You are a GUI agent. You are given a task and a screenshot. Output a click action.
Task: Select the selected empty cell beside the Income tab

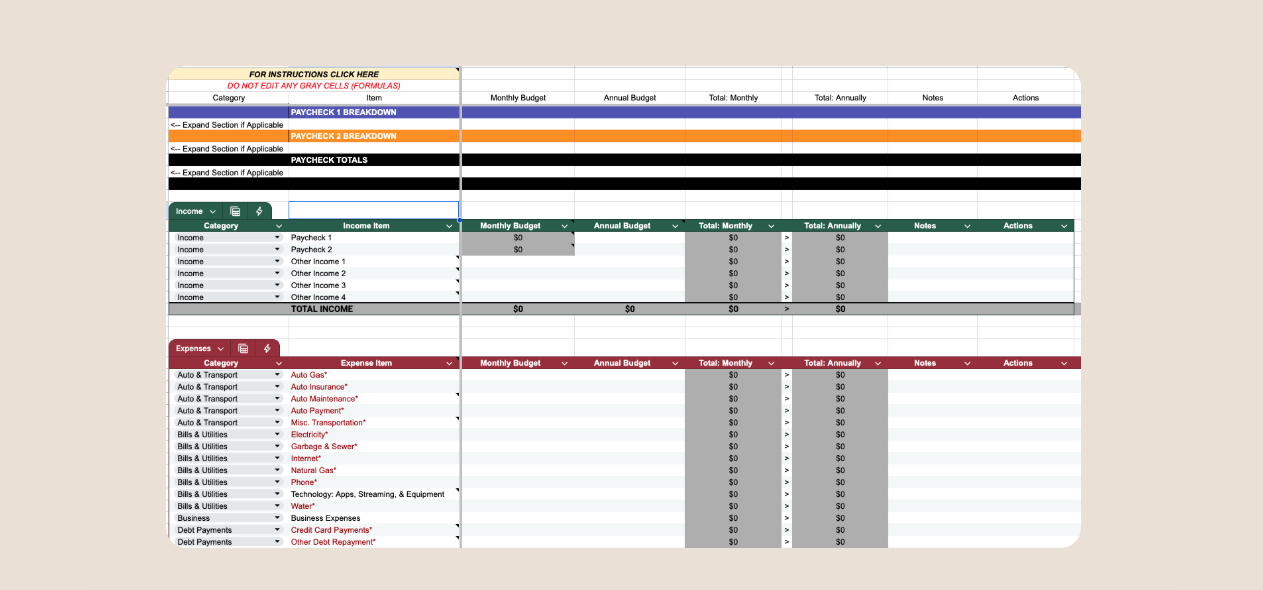click(x=374, y=211)
